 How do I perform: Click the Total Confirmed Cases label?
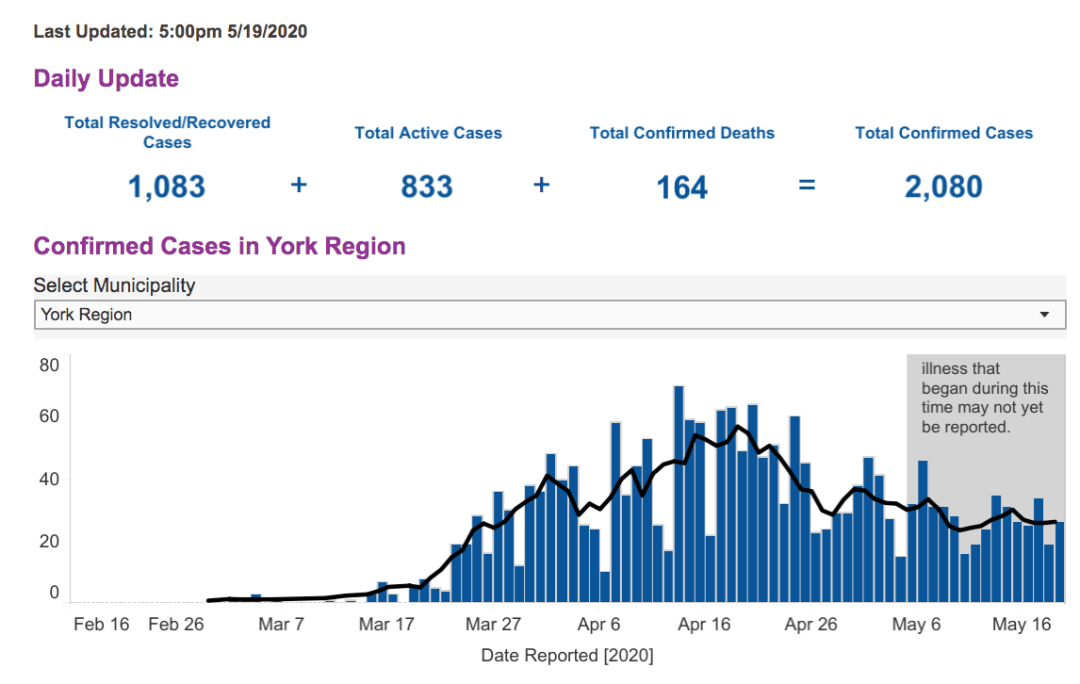click(x=944, y=133)
